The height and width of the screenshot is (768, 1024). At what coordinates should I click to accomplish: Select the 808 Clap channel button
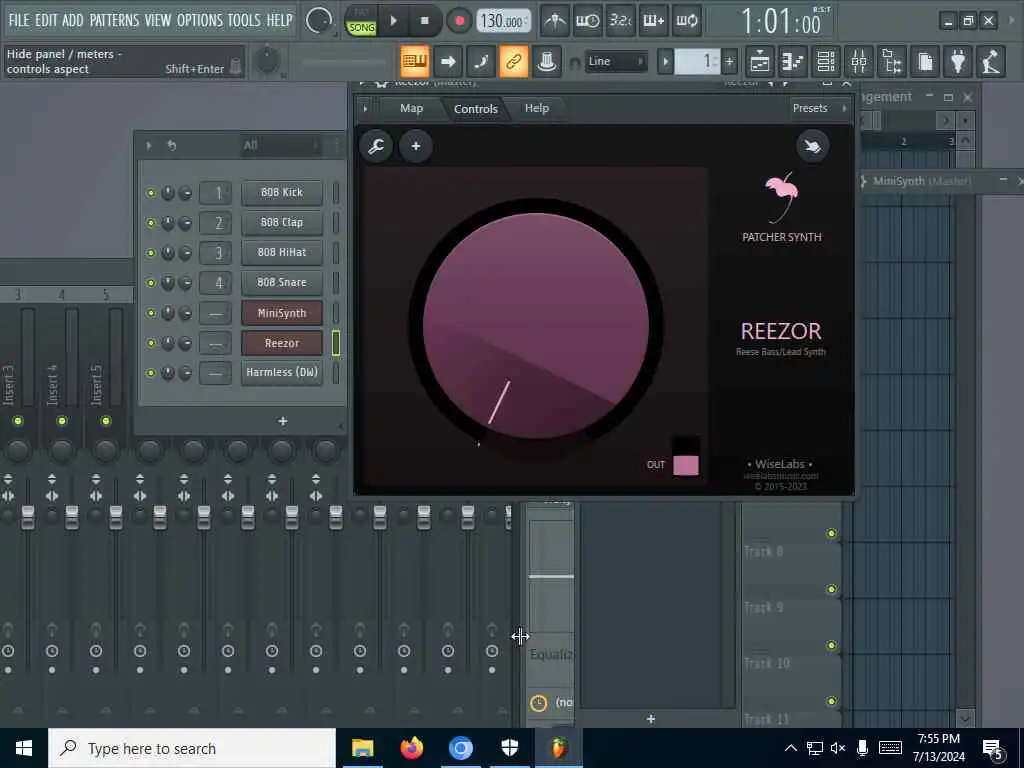pos(282,223)
